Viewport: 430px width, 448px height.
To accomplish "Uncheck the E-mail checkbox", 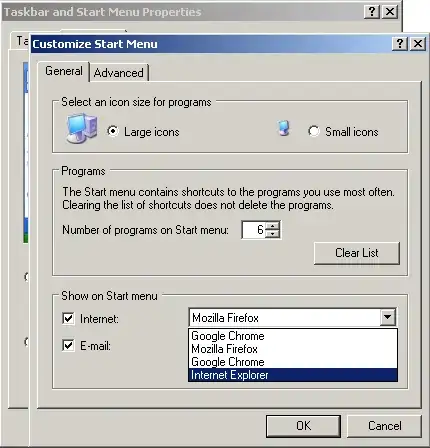I will 68,345.
